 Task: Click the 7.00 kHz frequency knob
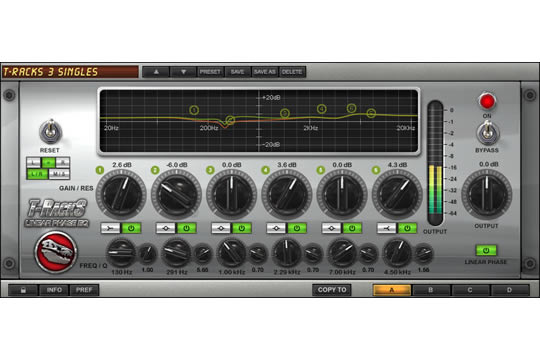point(342,253)
